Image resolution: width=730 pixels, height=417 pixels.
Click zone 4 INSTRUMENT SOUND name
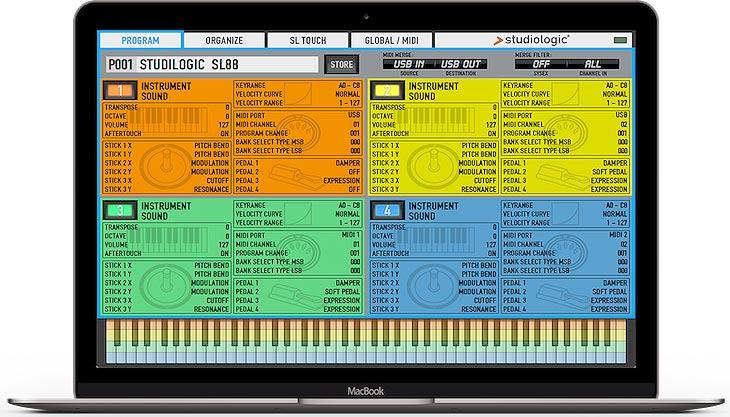(x=433, y=211)
